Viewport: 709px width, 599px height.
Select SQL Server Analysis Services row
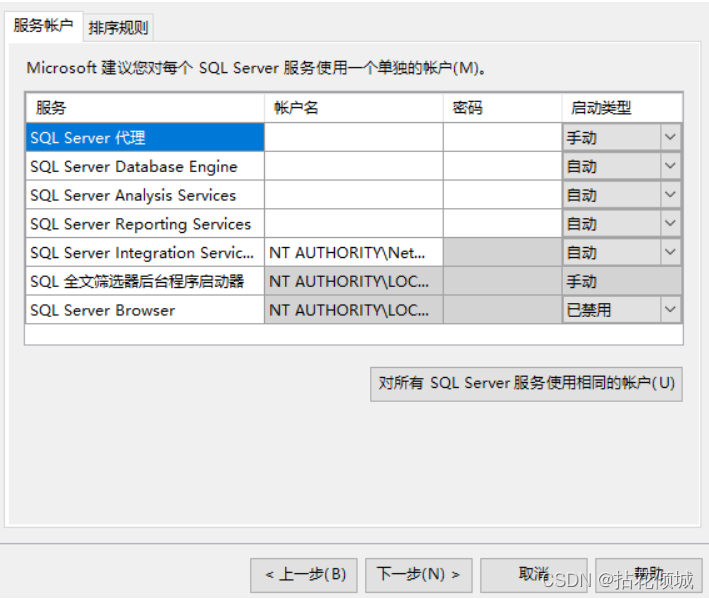tap(145, 195)
